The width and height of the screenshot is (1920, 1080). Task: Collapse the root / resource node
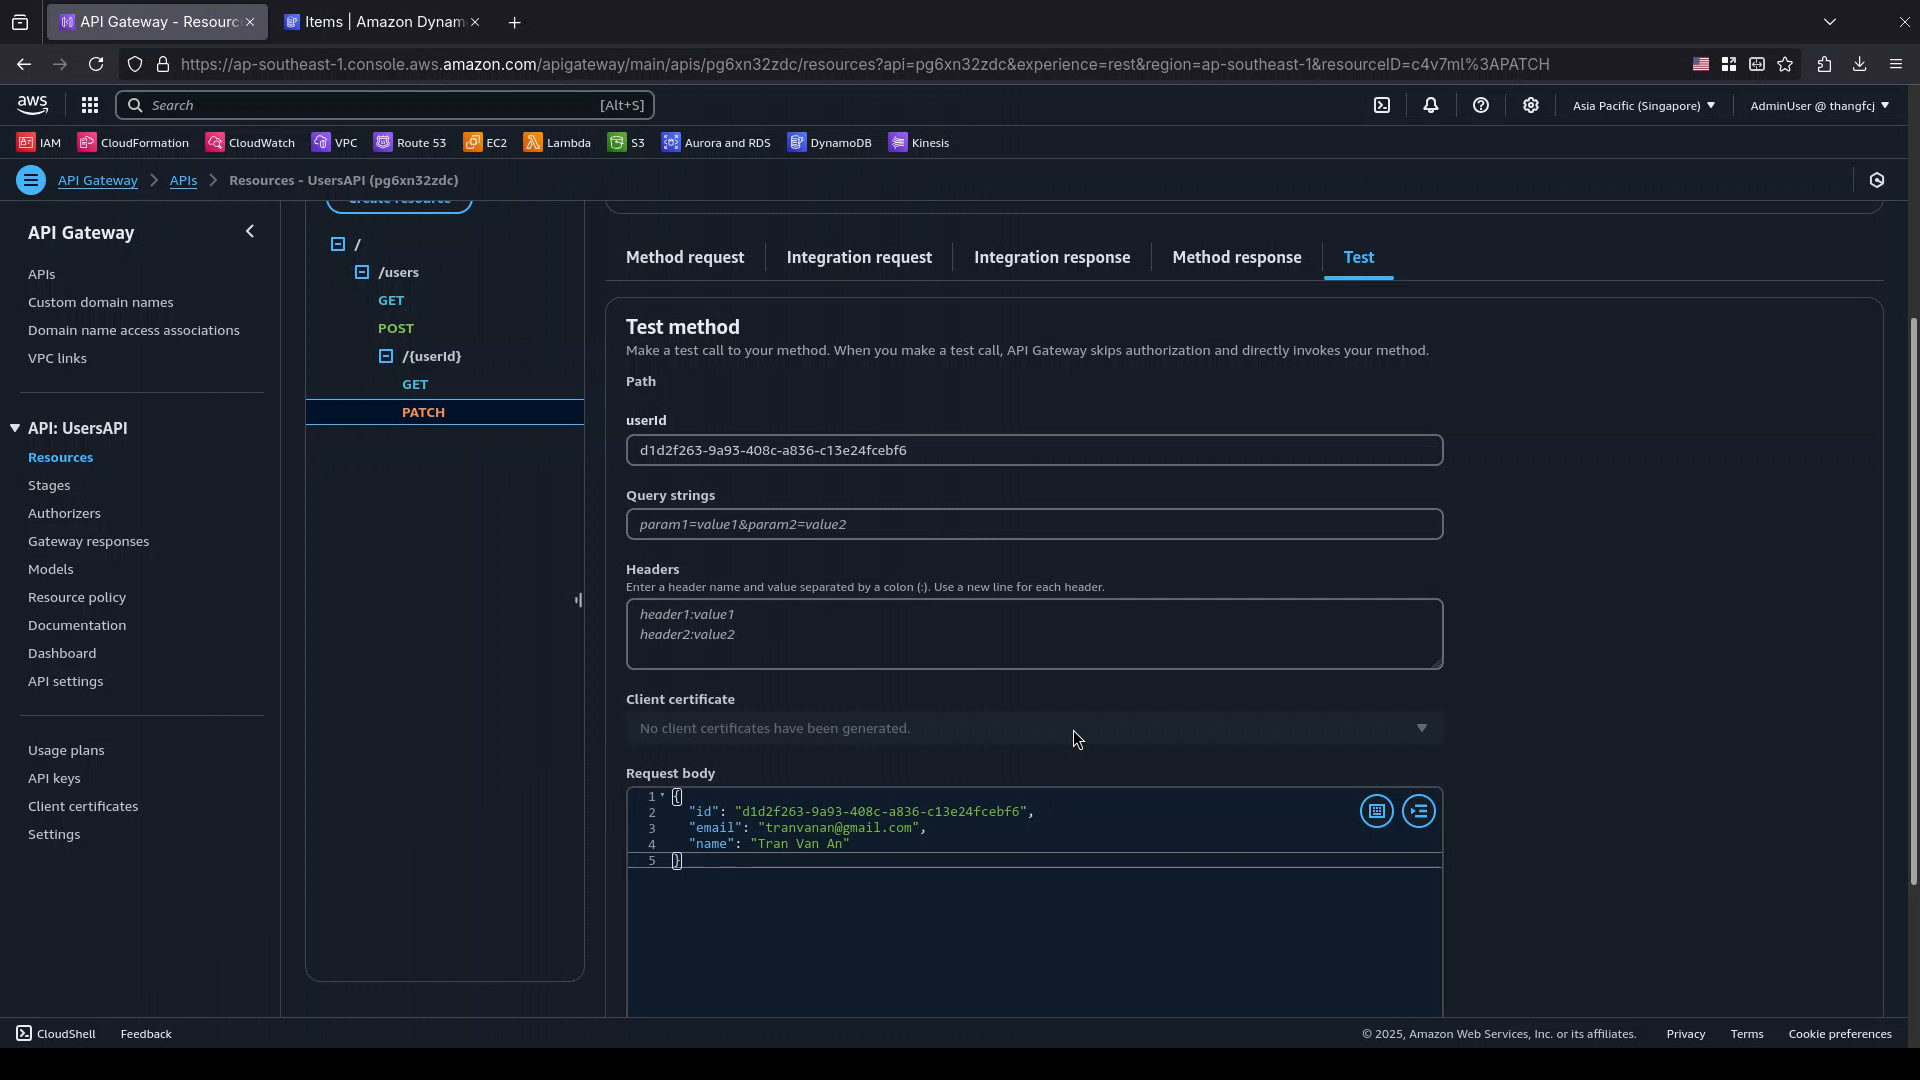pos(338,244)
